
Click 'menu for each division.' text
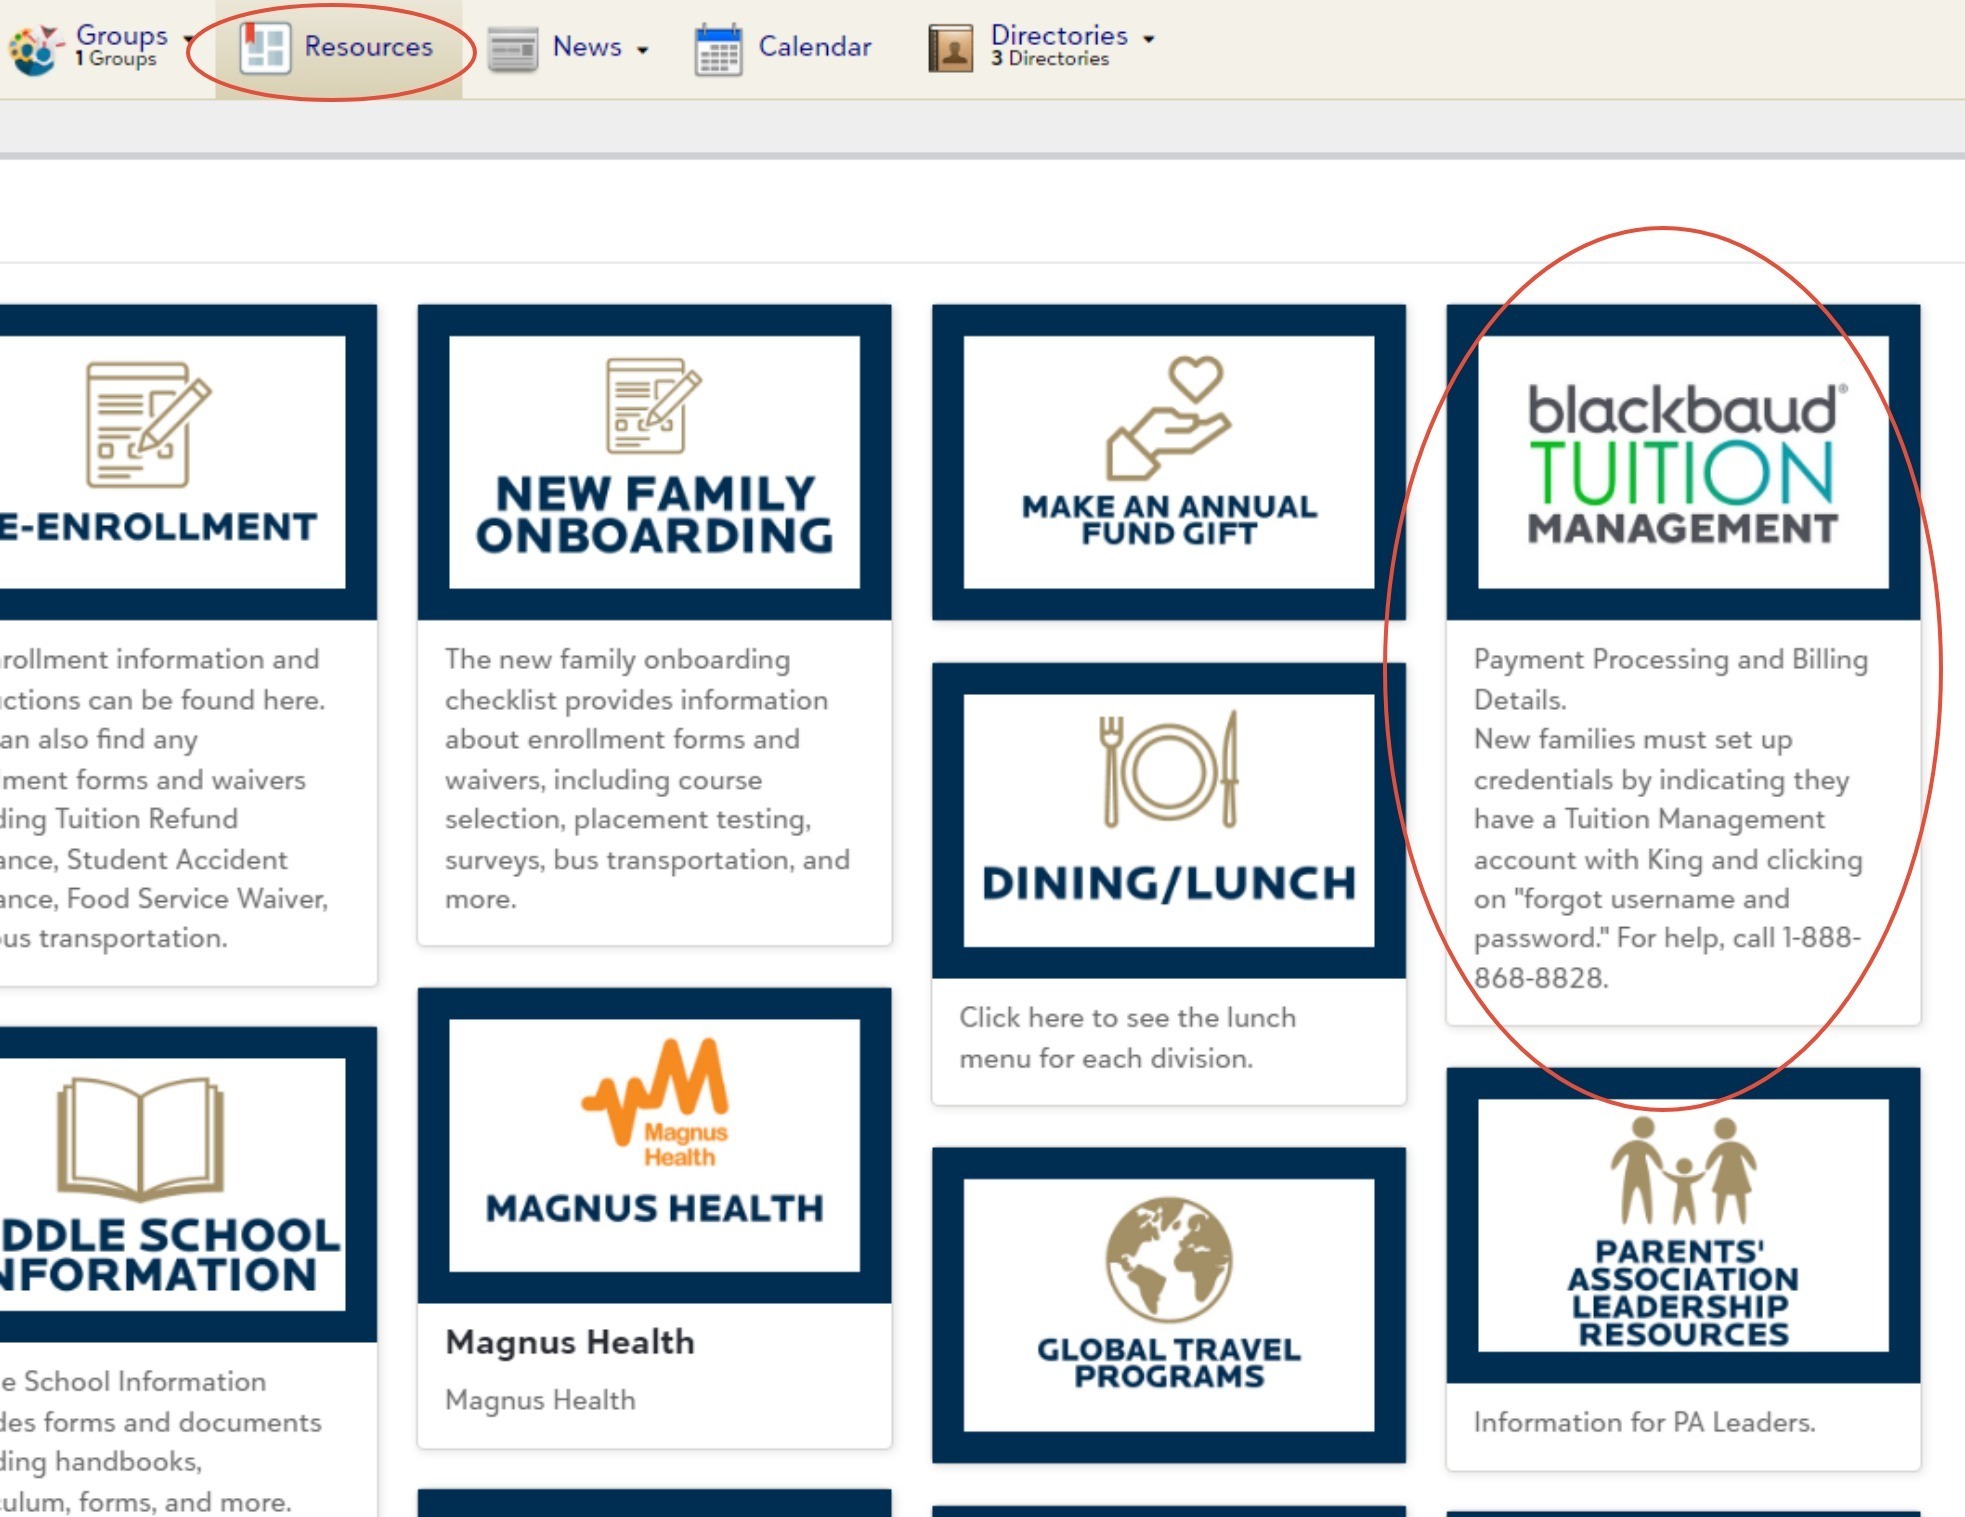tap(1106, 1058)
